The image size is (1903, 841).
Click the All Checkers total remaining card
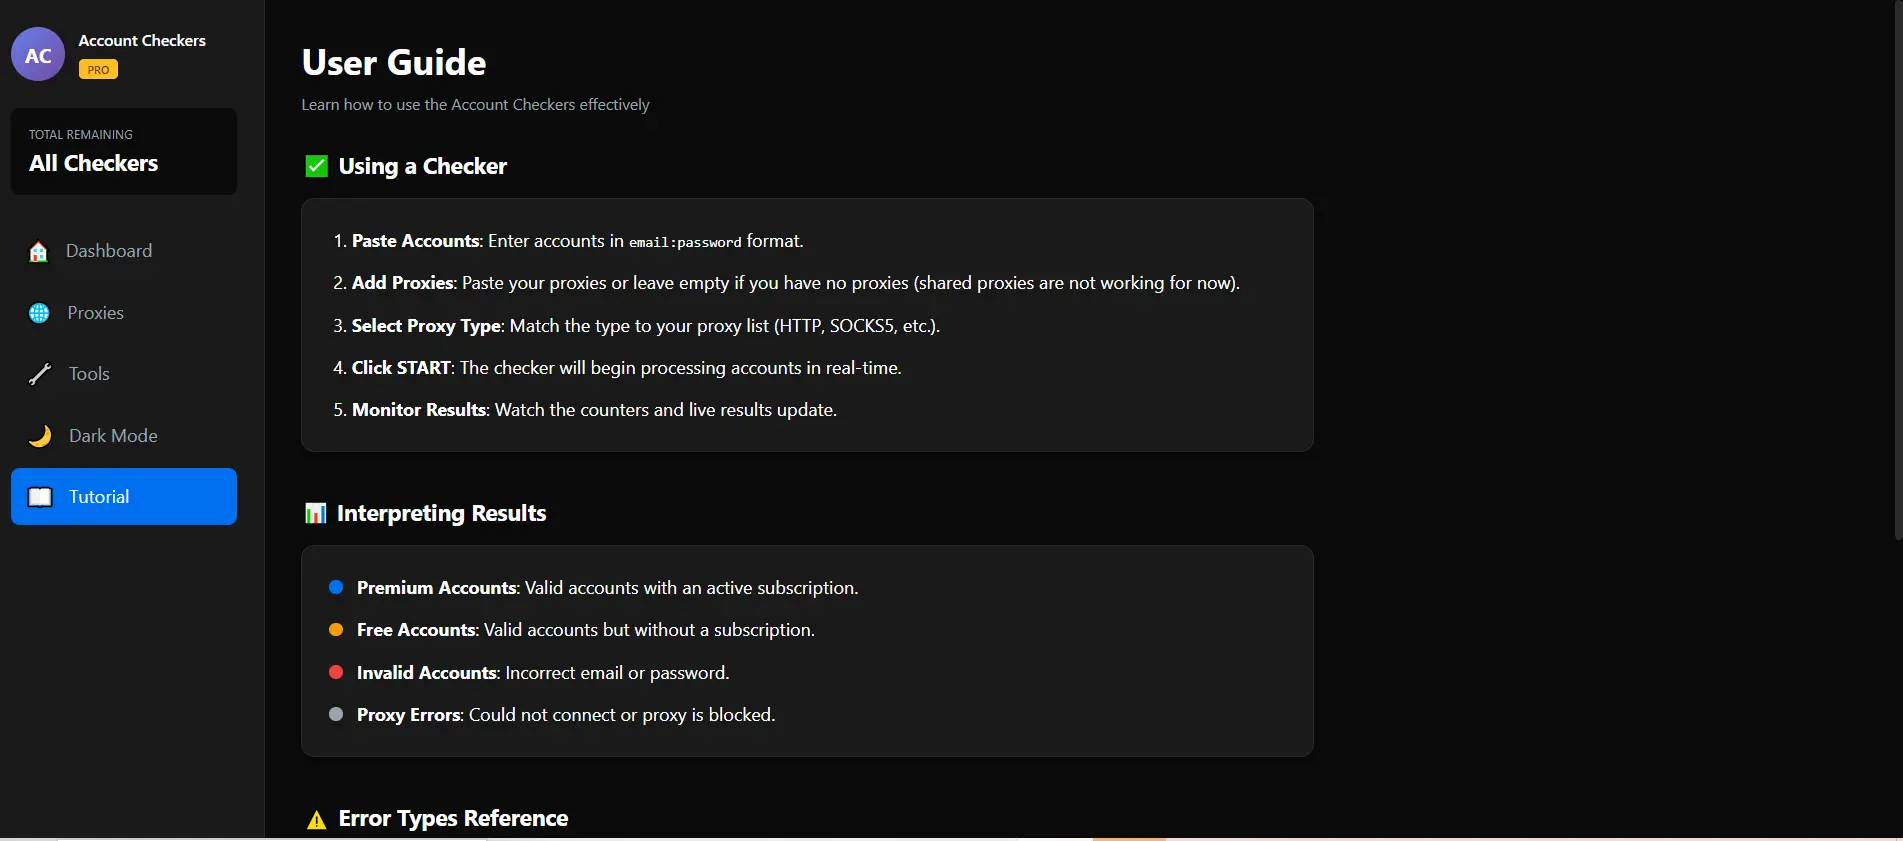click(124, 151)
